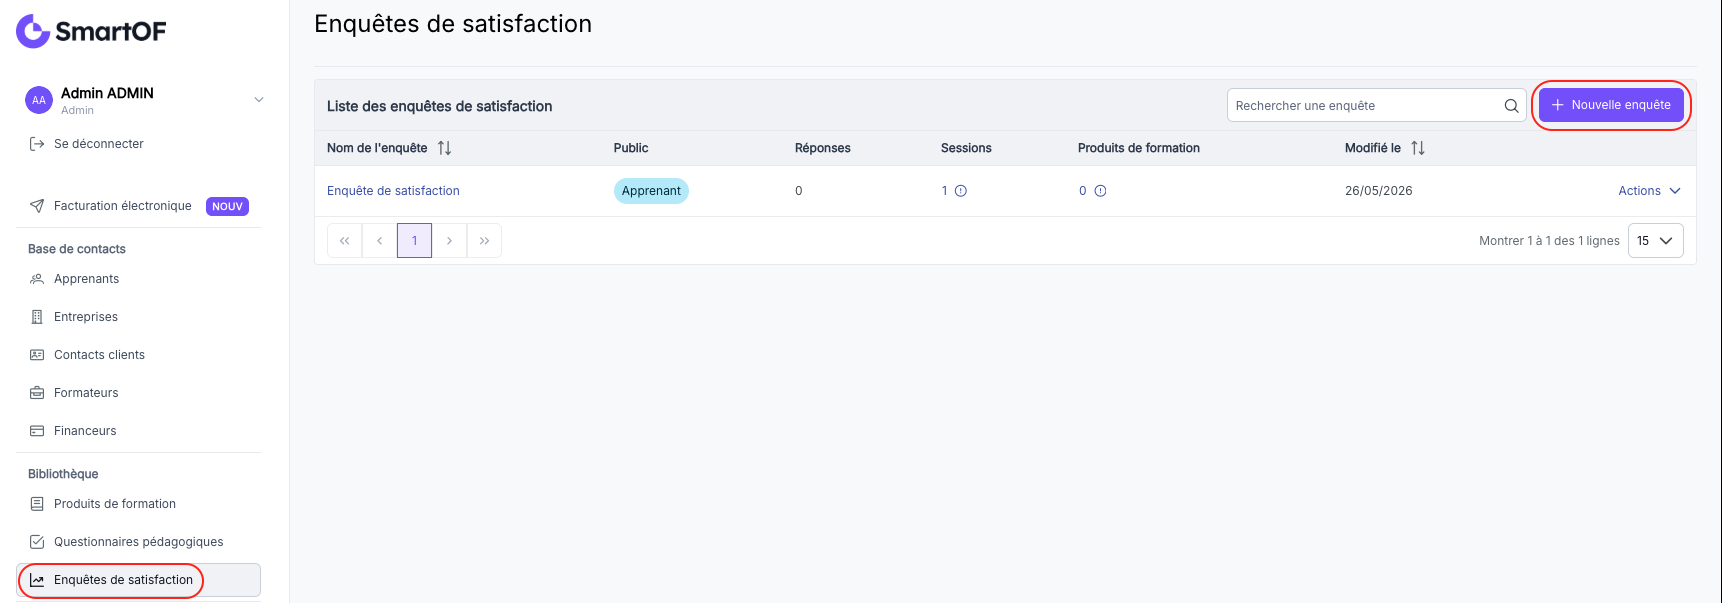Click the AA user avatar
This screenshot has width=1722, height=603.
click(x=39, y=100)
